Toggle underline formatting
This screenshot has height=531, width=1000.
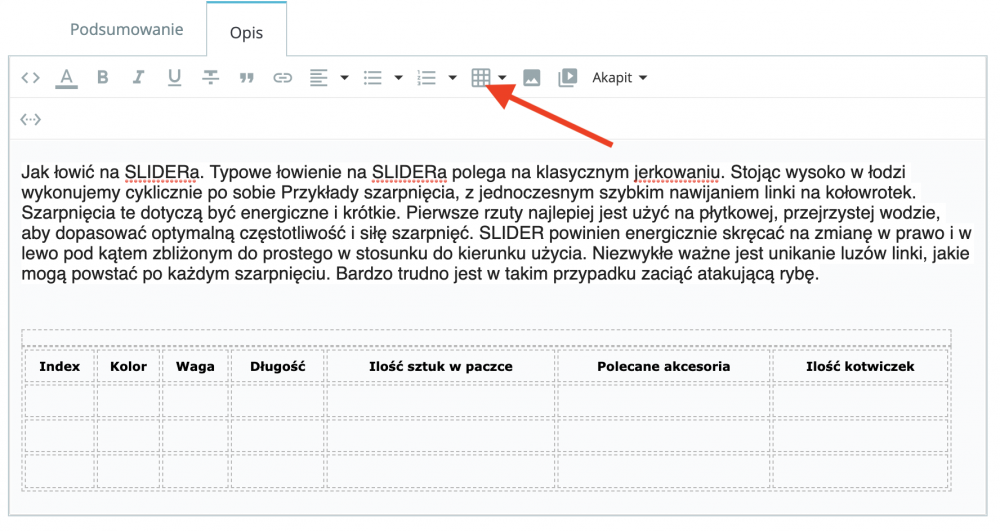[174, 78]
